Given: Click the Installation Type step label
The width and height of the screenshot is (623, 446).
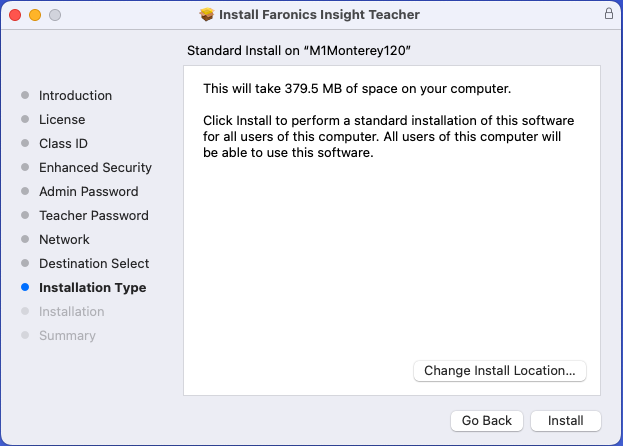Looking at the screenshot, I should [x=92, y=288].
